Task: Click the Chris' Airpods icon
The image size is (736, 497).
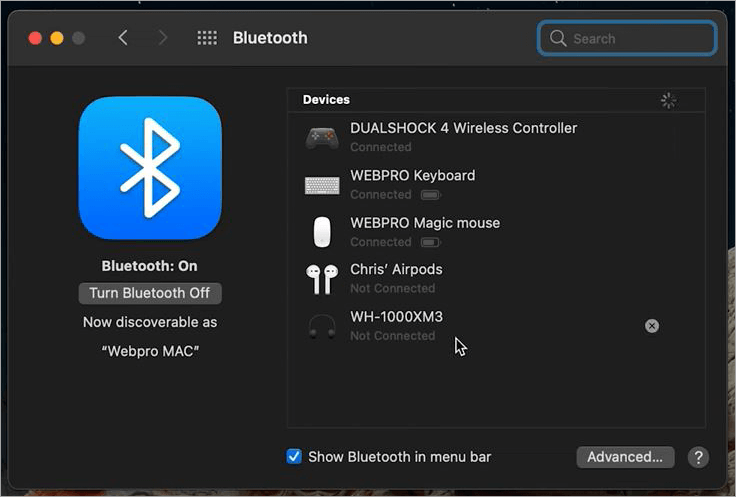Action: click(x=322, y=279)
